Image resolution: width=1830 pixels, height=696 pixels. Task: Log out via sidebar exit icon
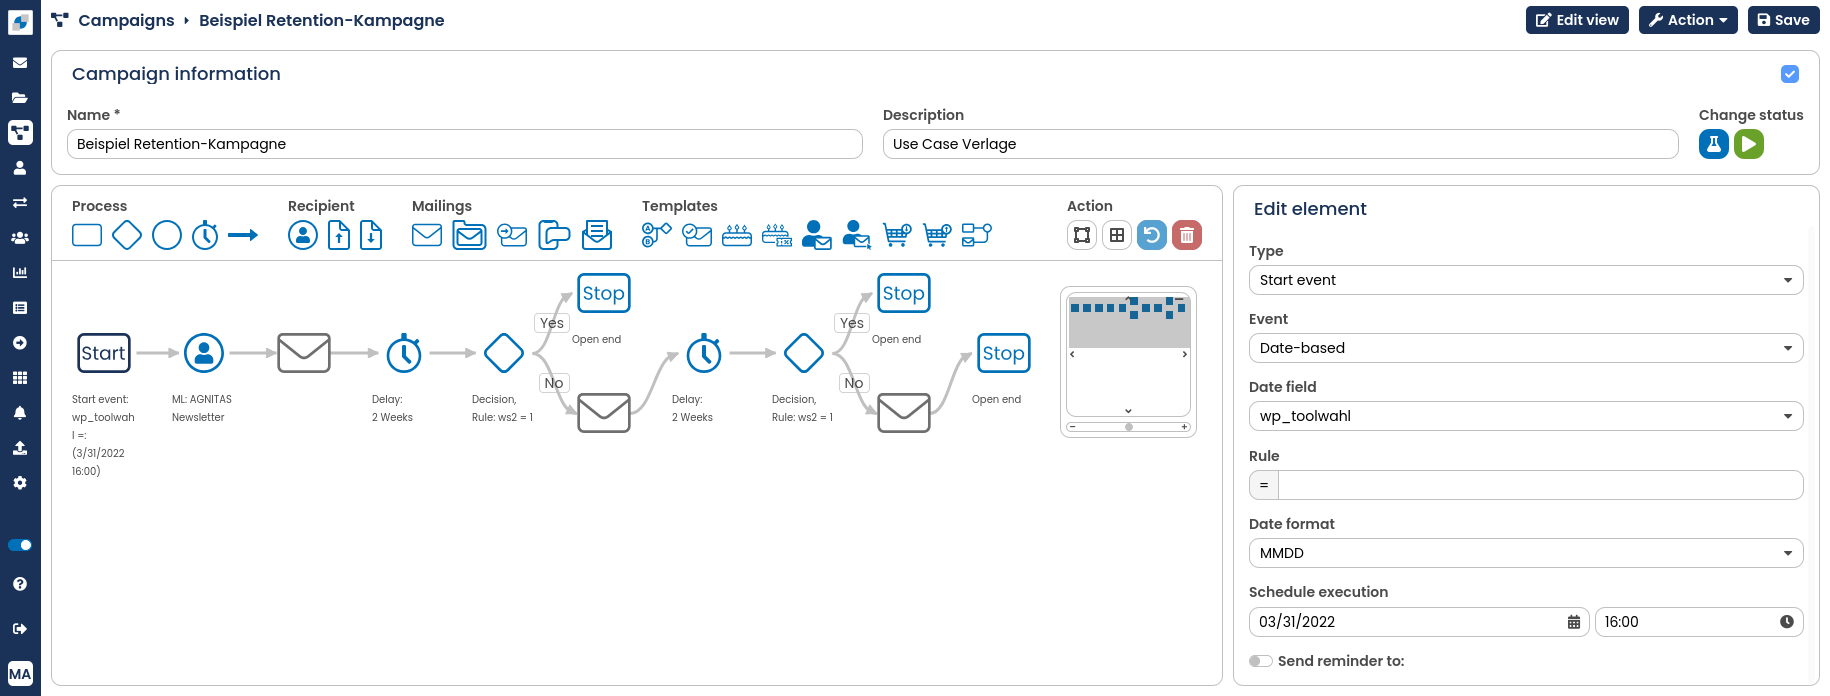click(20, 629)
